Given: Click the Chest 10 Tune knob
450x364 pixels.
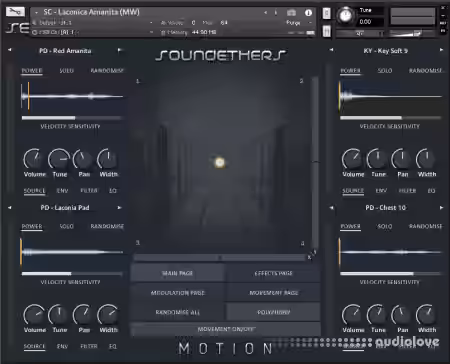Looking at the screenshot, I should [x=377, y=315].
